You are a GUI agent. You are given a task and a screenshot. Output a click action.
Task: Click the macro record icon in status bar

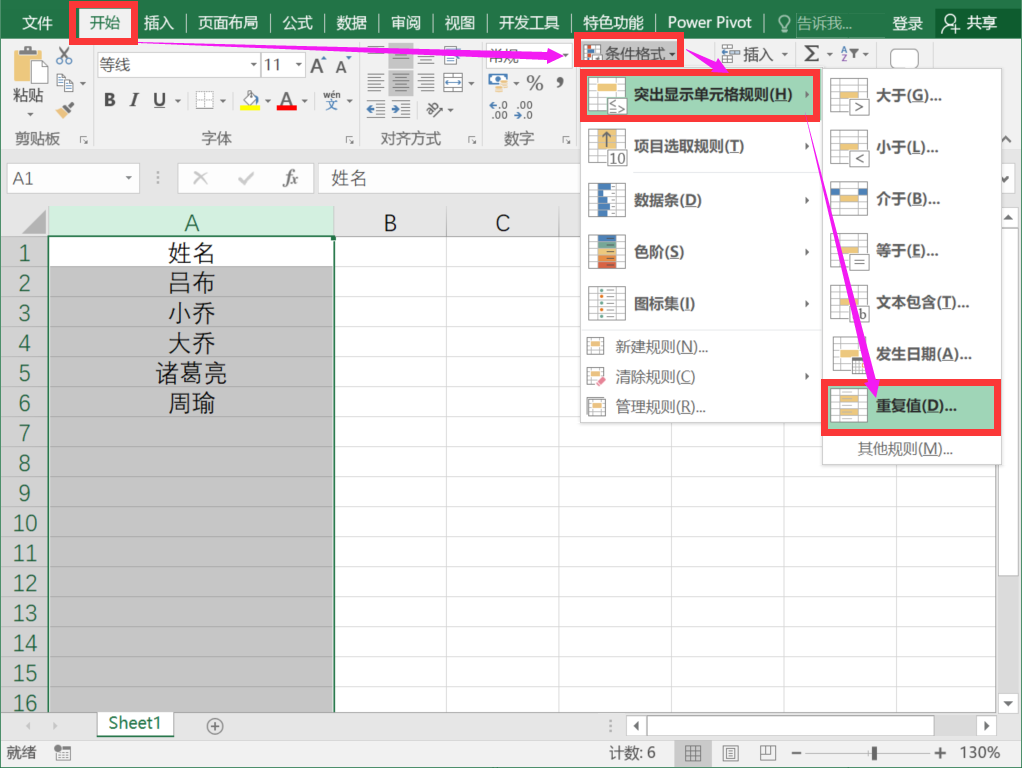pyautogui.click(x=63, y=753)
